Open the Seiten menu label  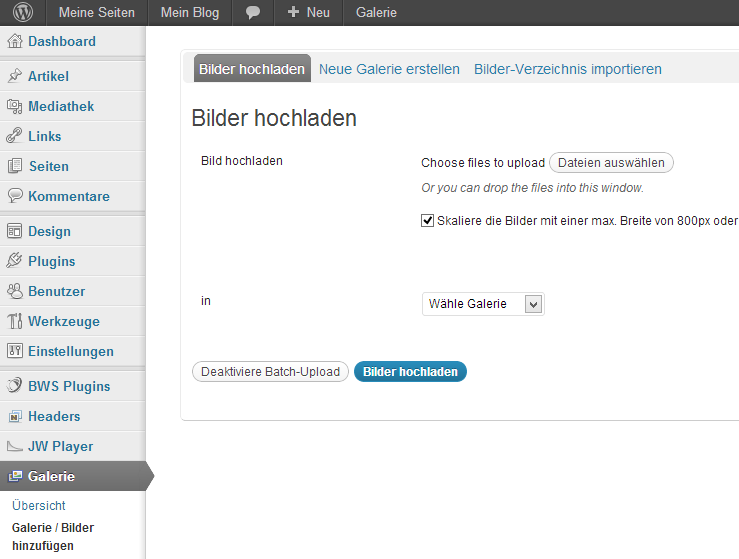pos(49,166)
